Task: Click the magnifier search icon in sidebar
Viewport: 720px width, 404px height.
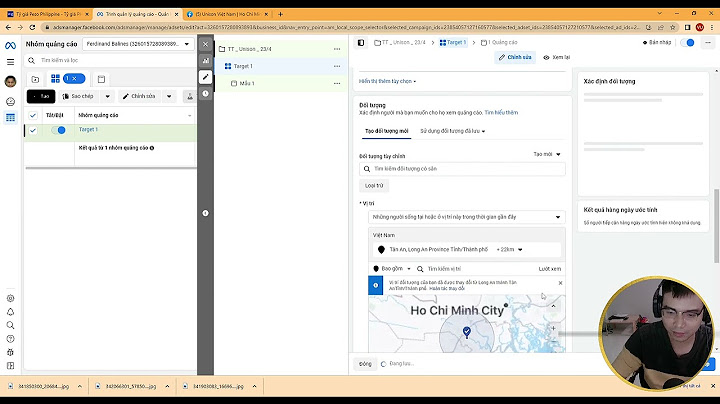Action: (x=10, y=325)
